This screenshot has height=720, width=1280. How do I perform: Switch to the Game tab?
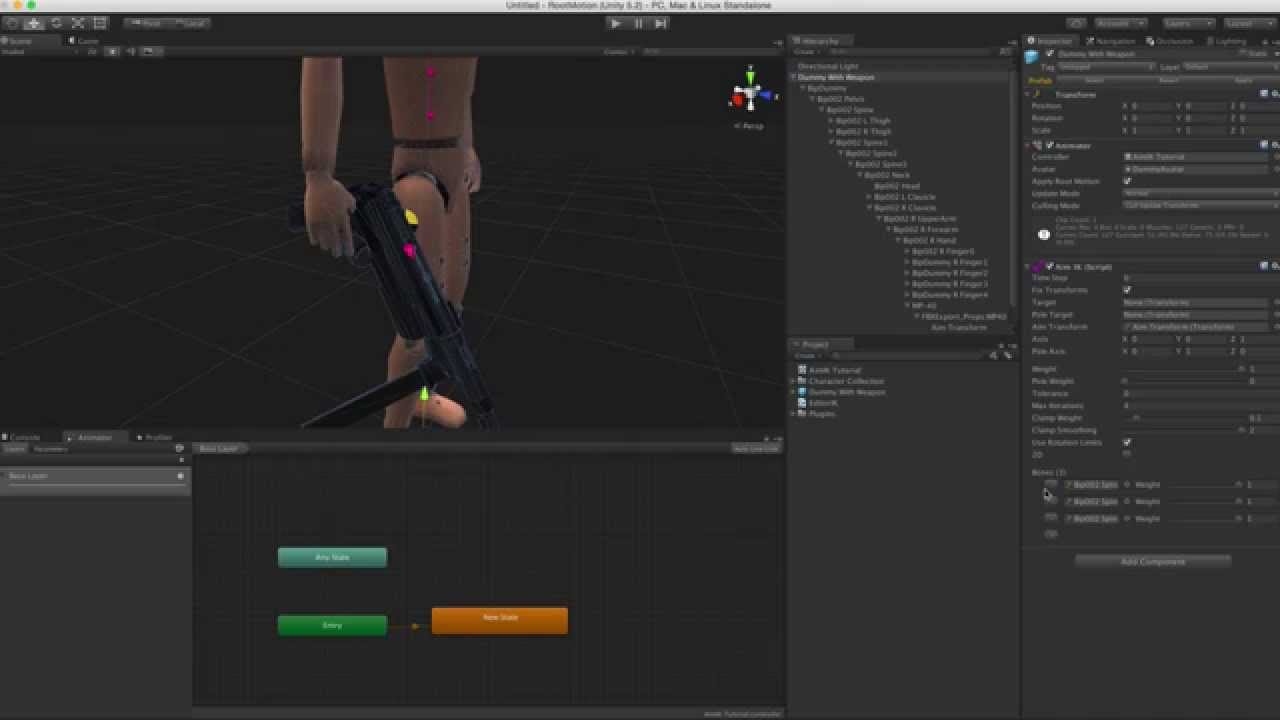point(86,41)
